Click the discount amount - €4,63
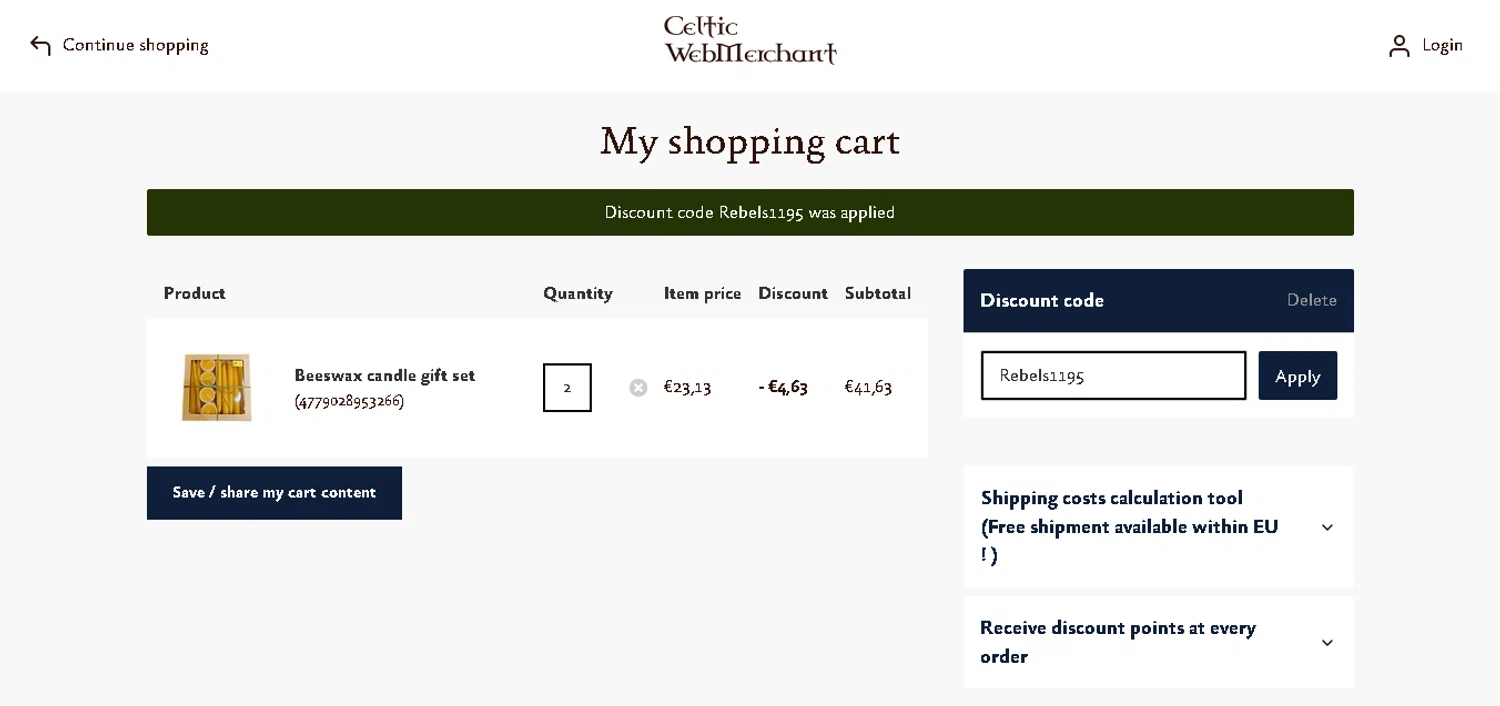Viewport: 1500px width, 706px height. pos(783,387)
